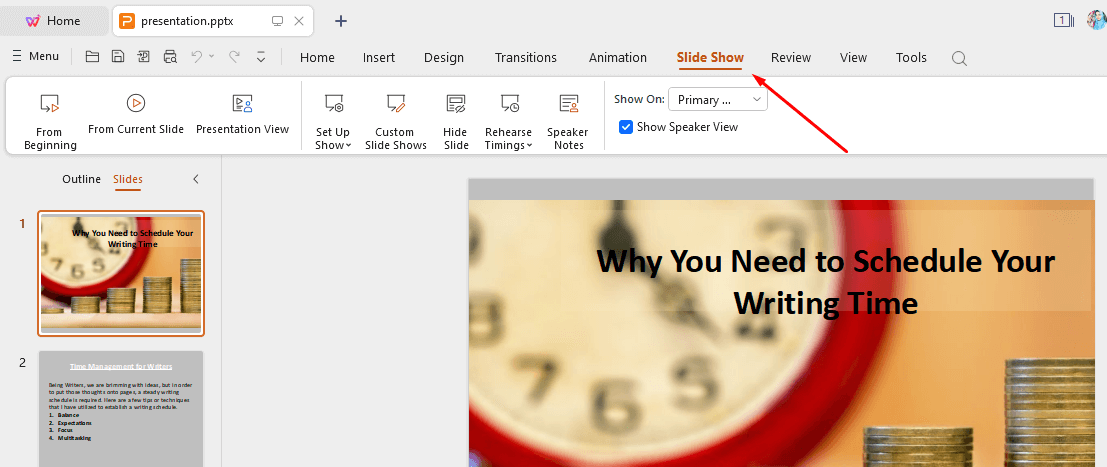Screen dimensions: 1107x467
Task: Switch to the Insert tab
Action: point(378,58)
